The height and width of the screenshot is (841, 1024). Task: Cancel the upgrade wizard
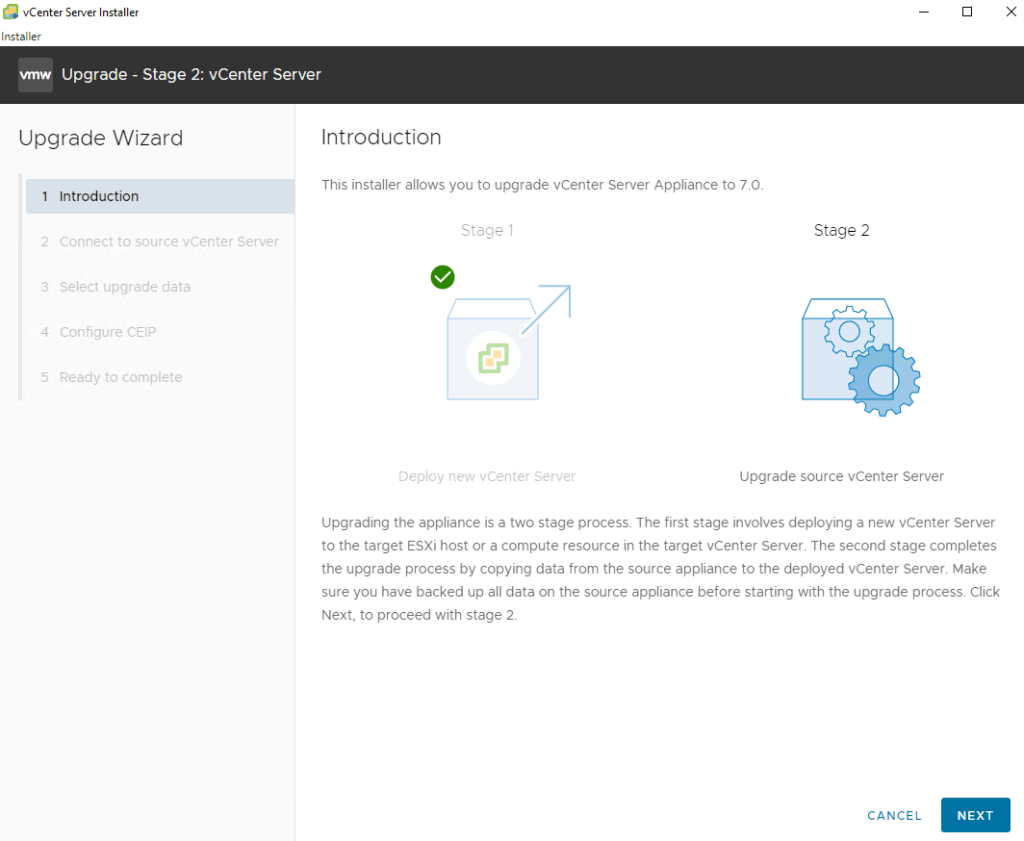[x=894, y=815]
